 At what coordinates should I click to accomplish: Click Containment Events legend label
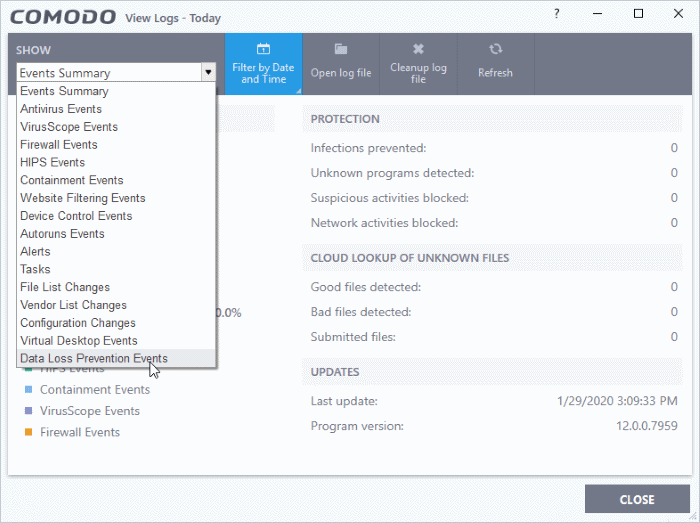click(95, 390)
